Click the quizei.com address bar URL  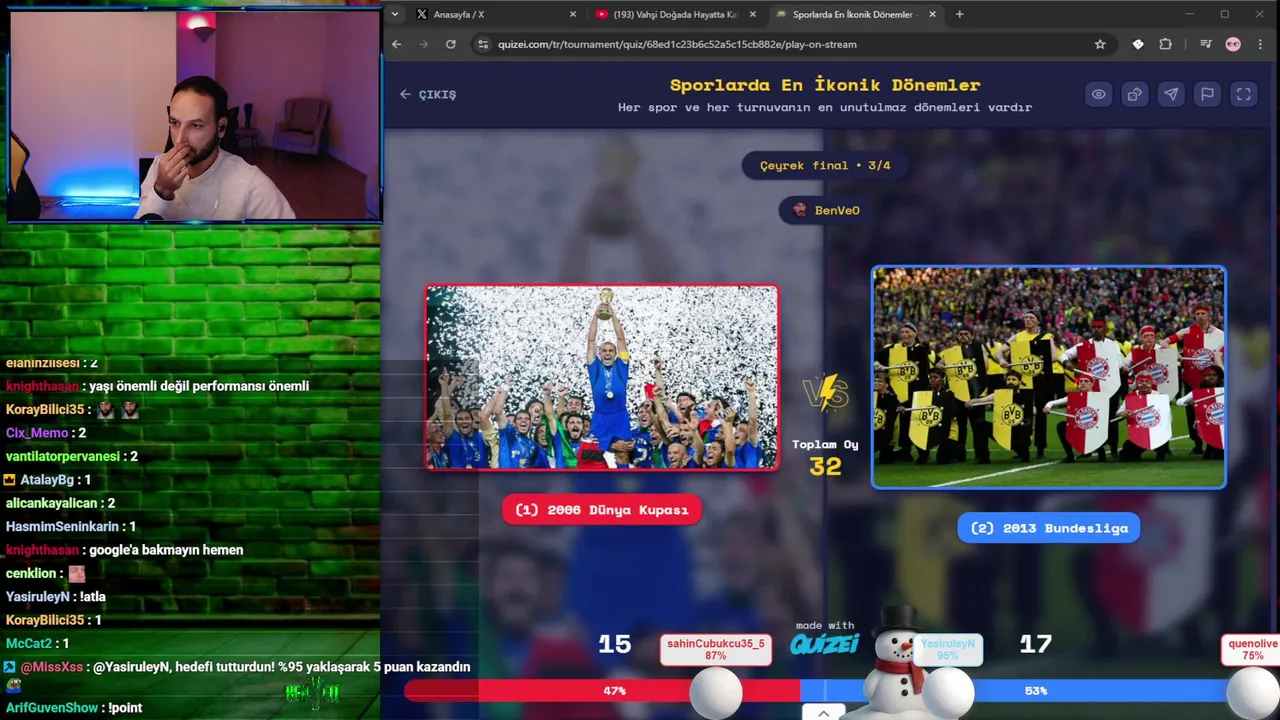click(x=677, y=44)
